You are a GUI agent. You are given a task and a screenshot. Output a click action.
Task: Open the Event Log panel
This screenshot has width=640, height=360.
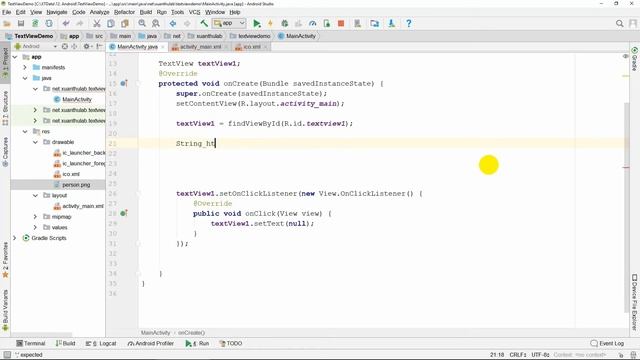pos(607,344)
